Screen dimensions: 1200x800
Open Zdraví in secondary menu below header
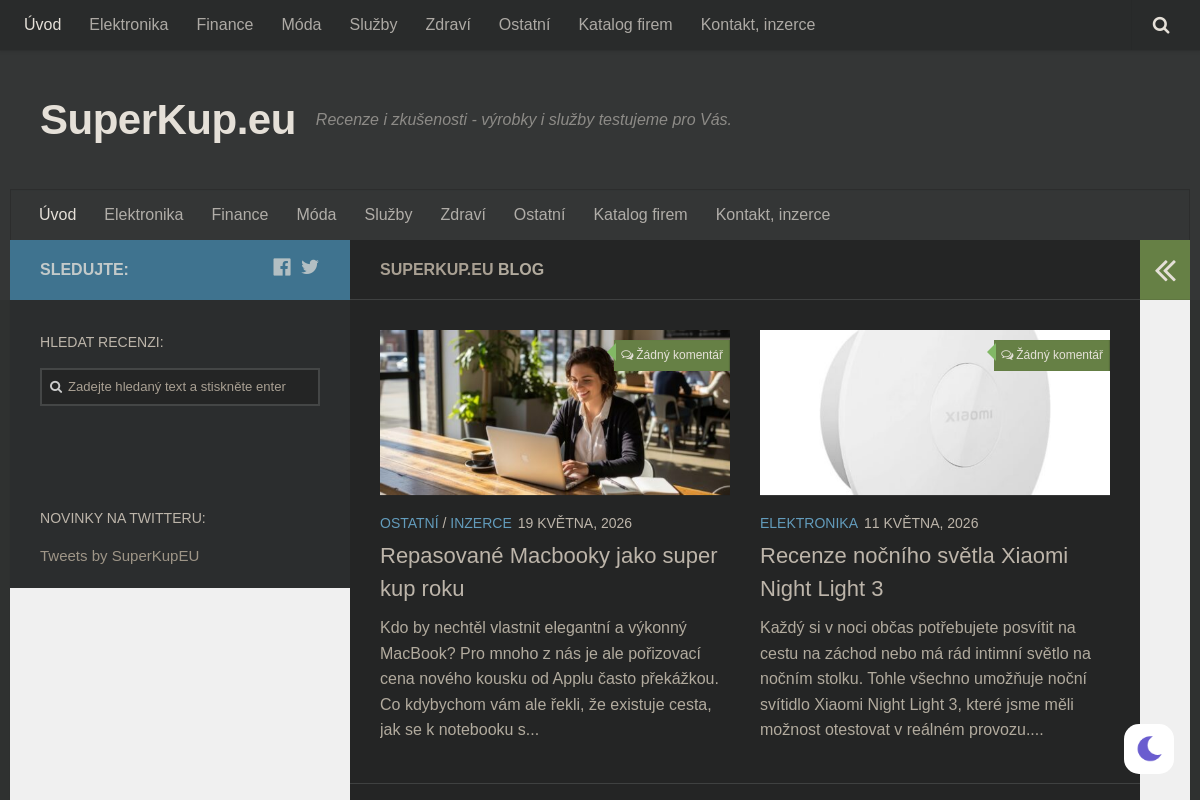(463, 215)
